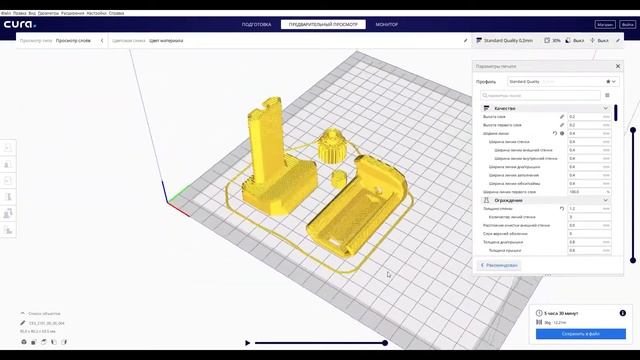
Task: Open the Настройки menu
Action: point(96,13)
